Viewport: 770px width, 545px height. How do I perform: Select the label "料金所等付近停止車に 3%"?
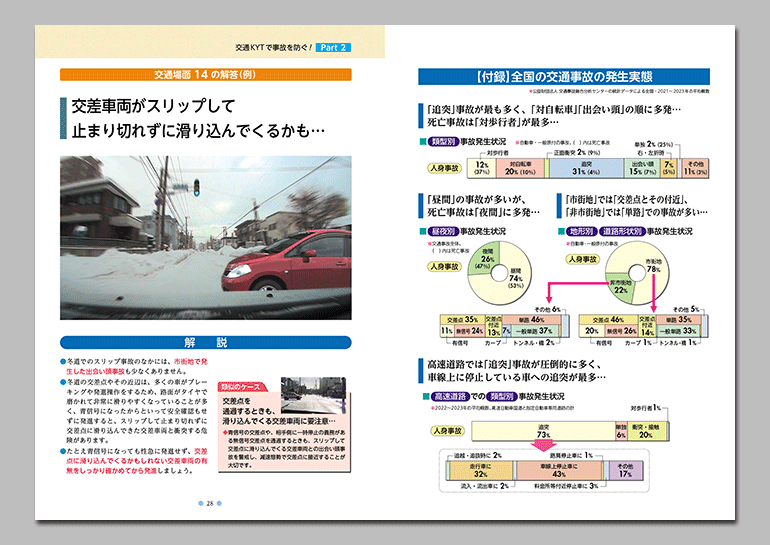pos(566,486)
